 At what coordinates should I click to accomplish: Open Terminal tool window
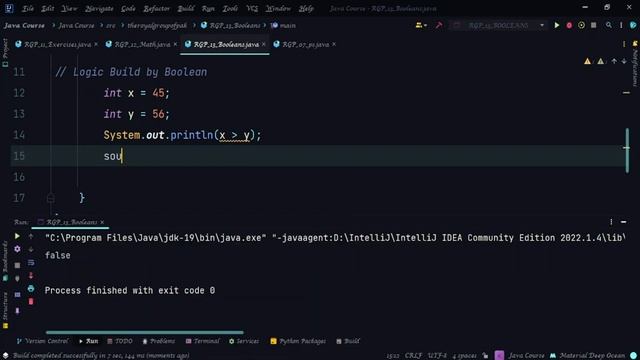(202, 341)
